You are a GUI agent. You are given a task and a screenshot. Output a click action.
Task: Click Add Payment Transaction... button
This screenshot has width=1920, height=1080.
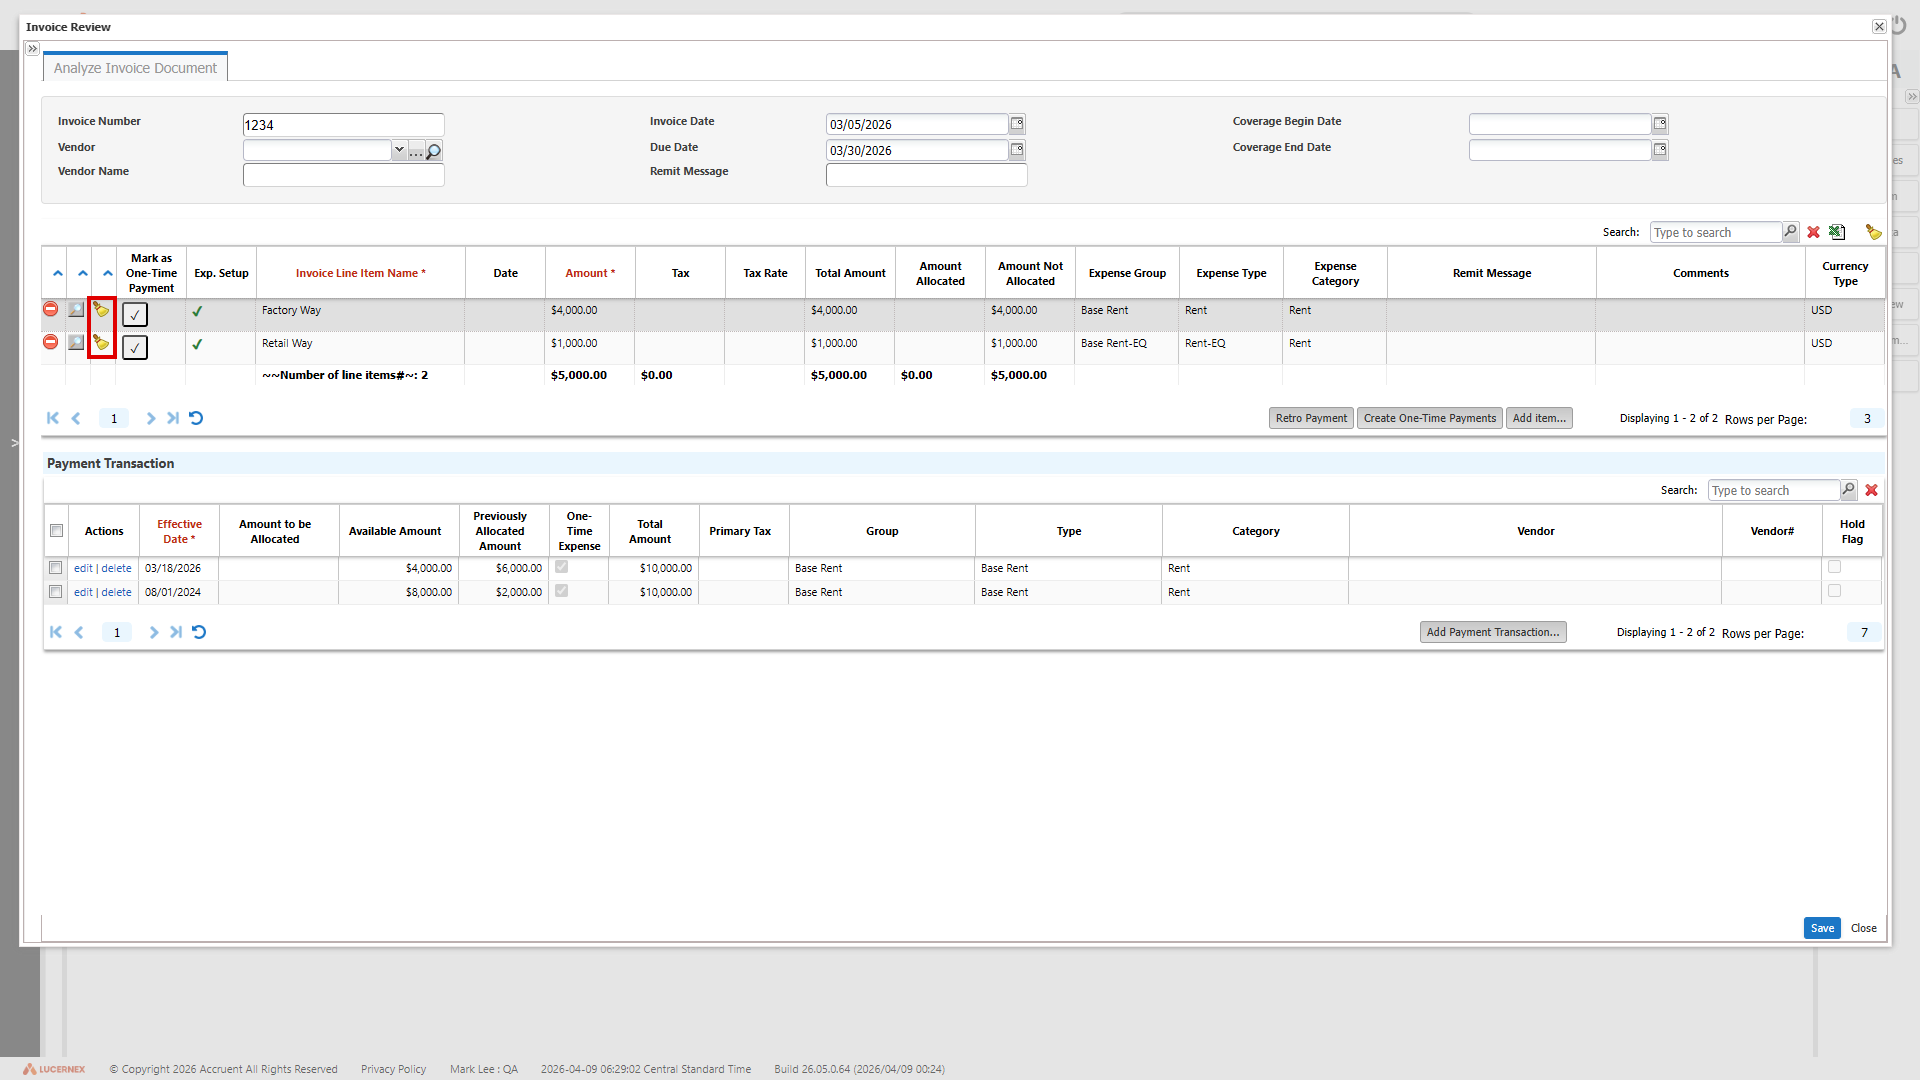pos(1493,632)
